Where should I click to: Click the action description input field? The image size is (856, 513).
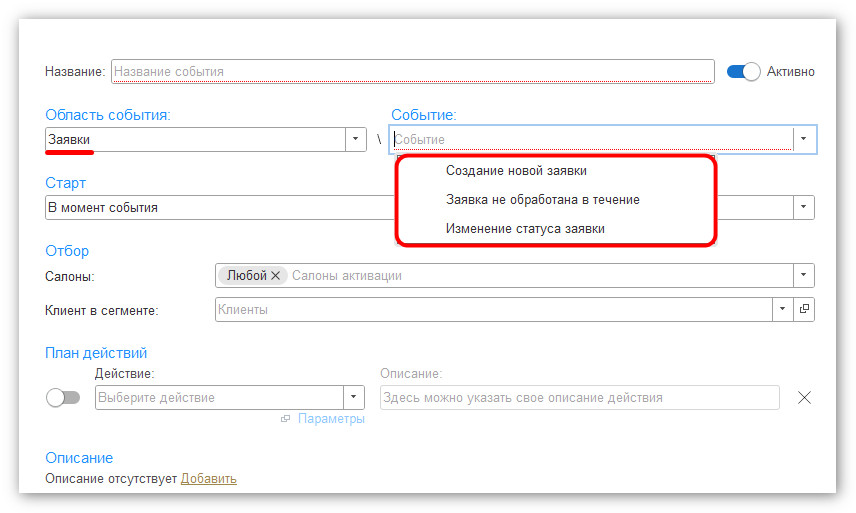click(x=580, y=398)
